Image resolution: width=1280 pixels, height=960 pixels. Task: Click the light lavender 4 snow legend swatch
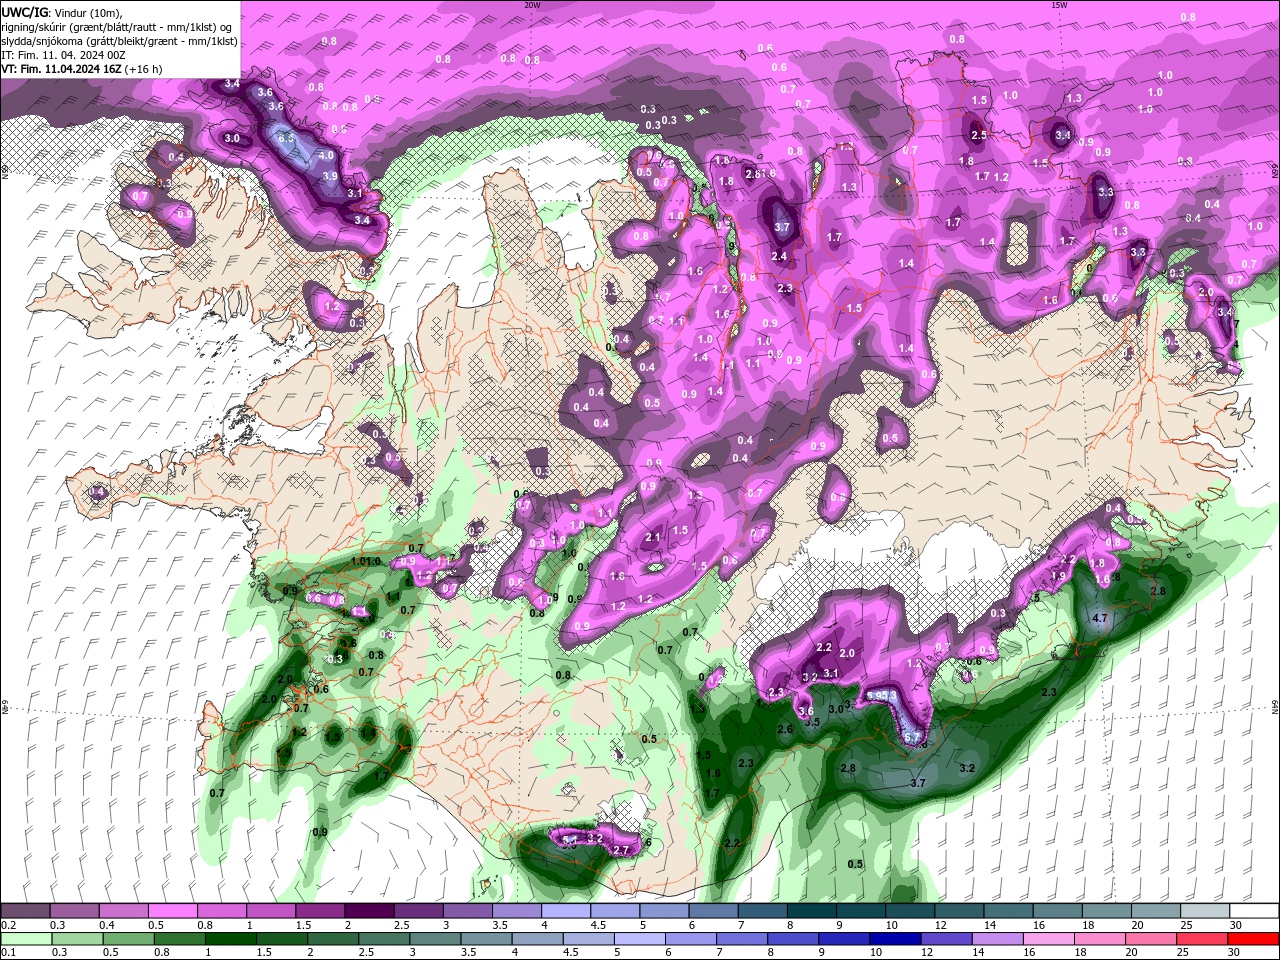[x=565, y=911]
